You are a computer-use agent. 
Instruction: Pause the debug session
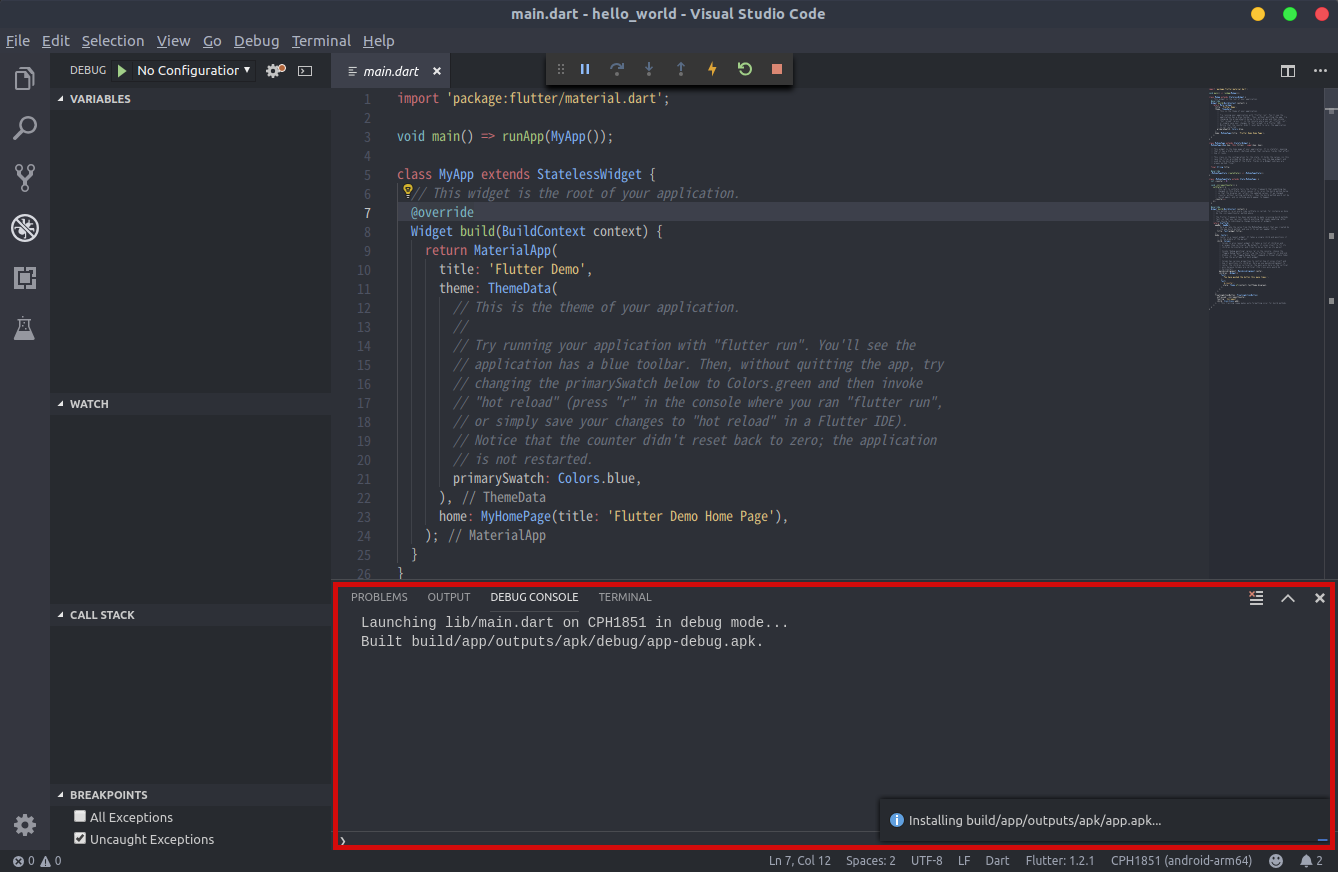[585, 69]
